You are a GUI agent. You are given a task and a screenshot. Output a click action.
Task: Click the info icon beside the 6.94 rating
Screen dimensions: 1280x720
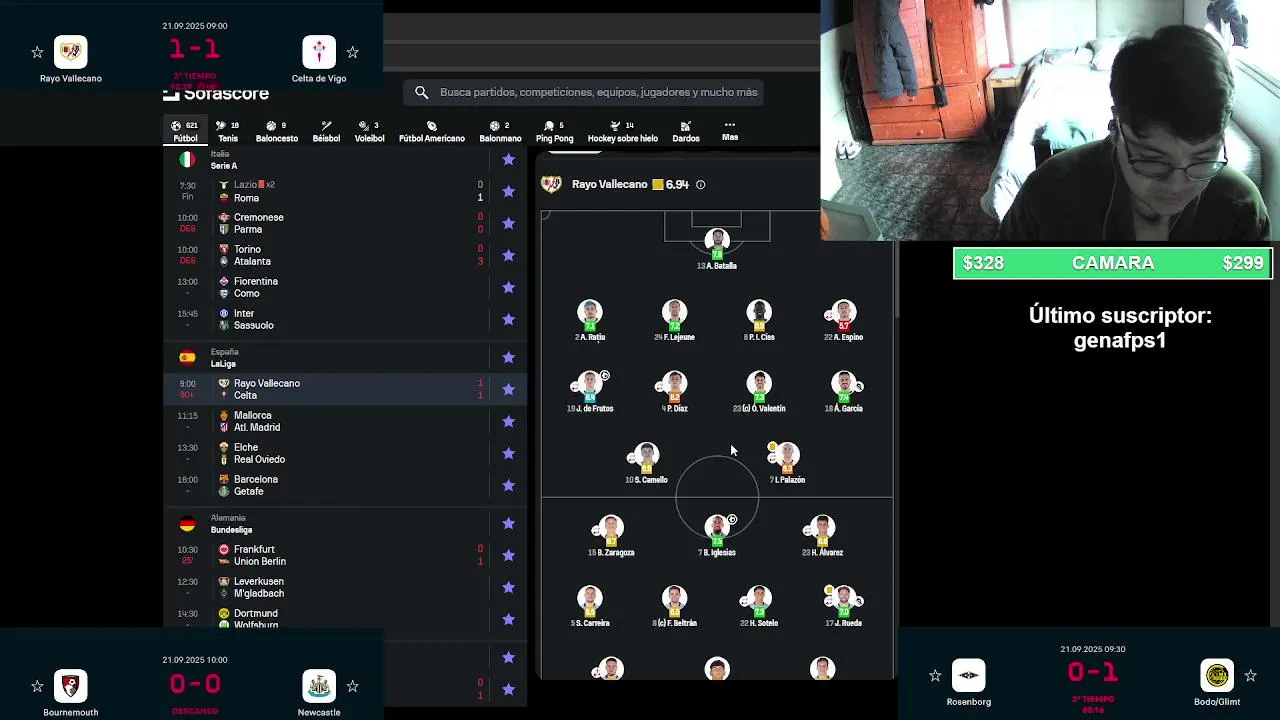[x=700, y=185]
